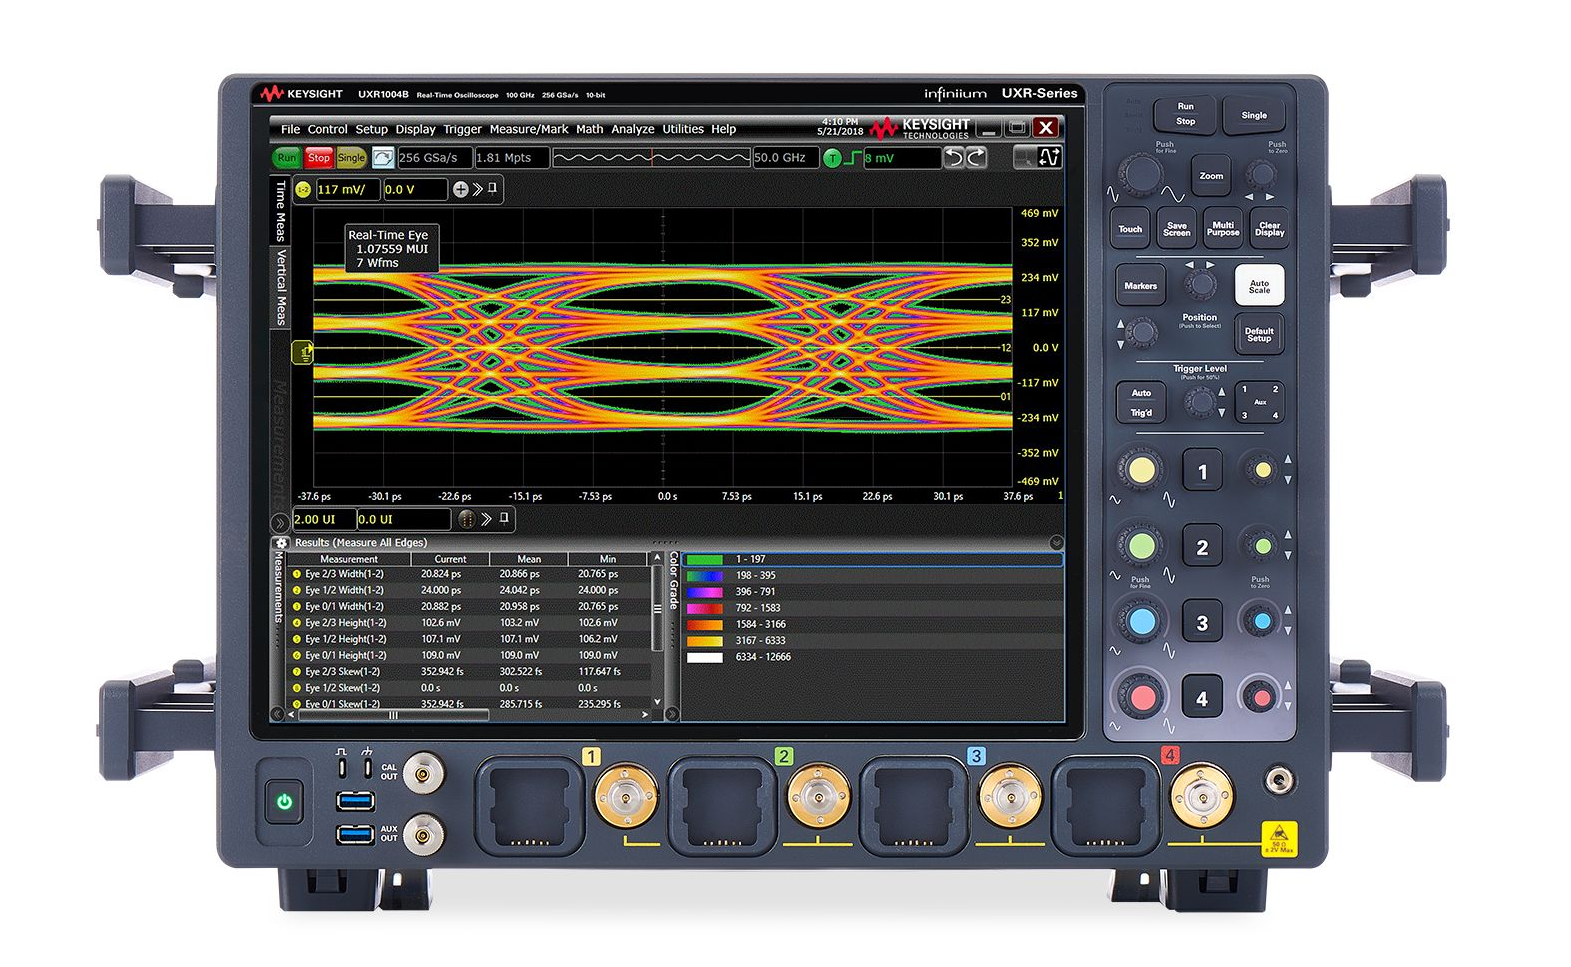Click the Multi Purpose hardware key

point(1223,229)
